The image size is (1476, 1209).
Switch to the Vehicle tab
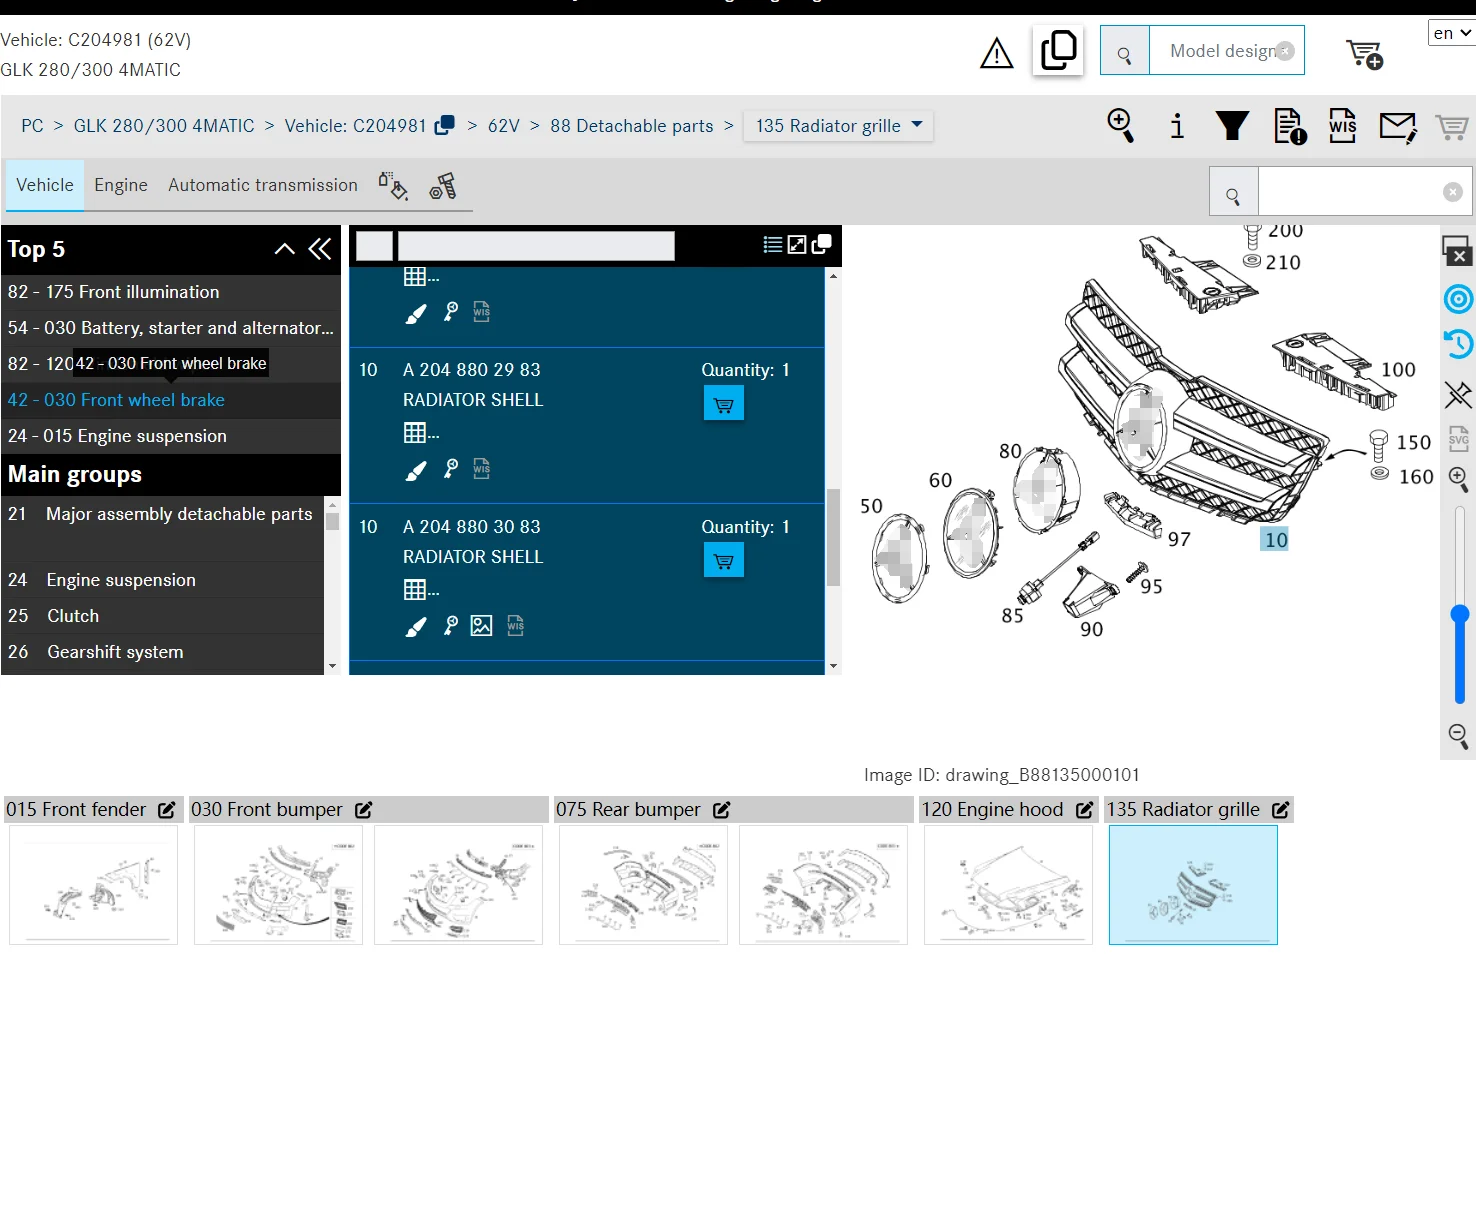pyautogui.click(x=45, y=185)
